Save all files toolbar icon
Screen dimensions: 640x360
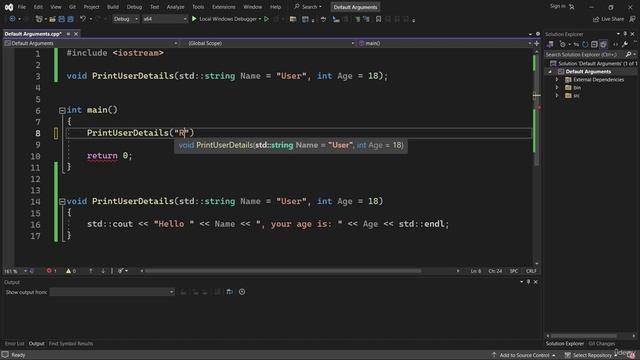70,19
